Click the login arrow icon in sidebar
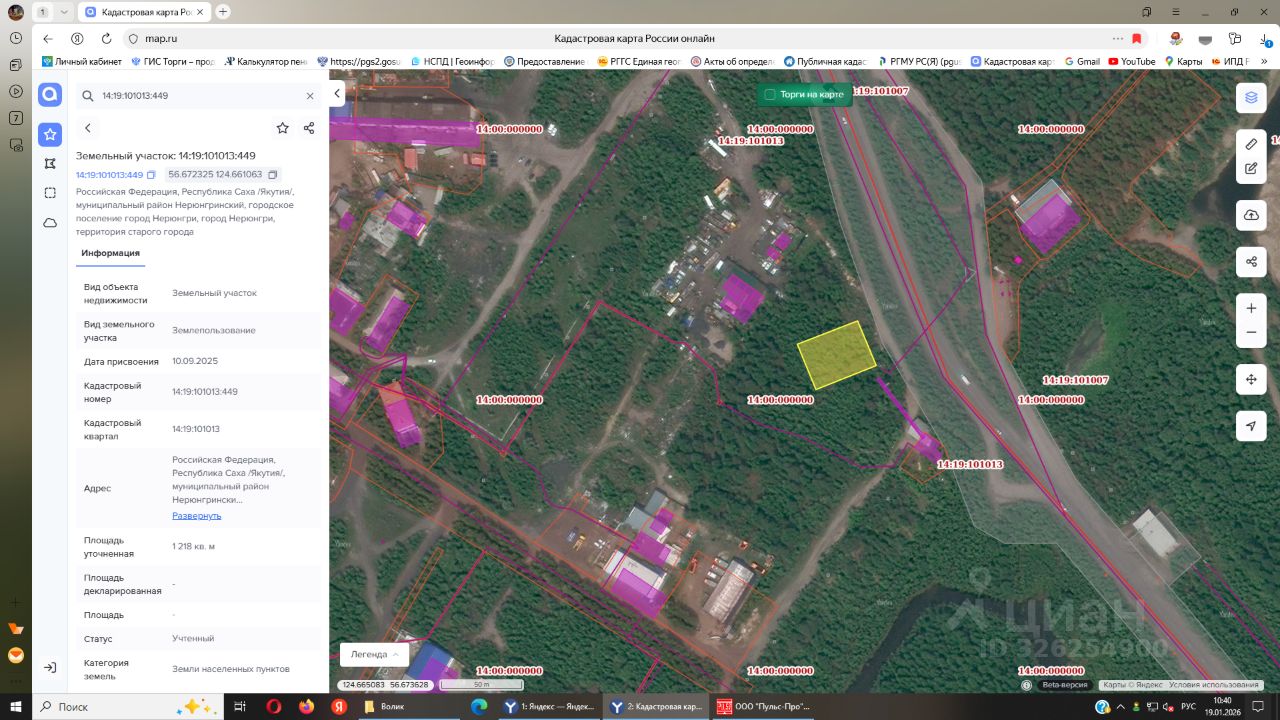The image size is (1280, 720). tap(50, 667)
